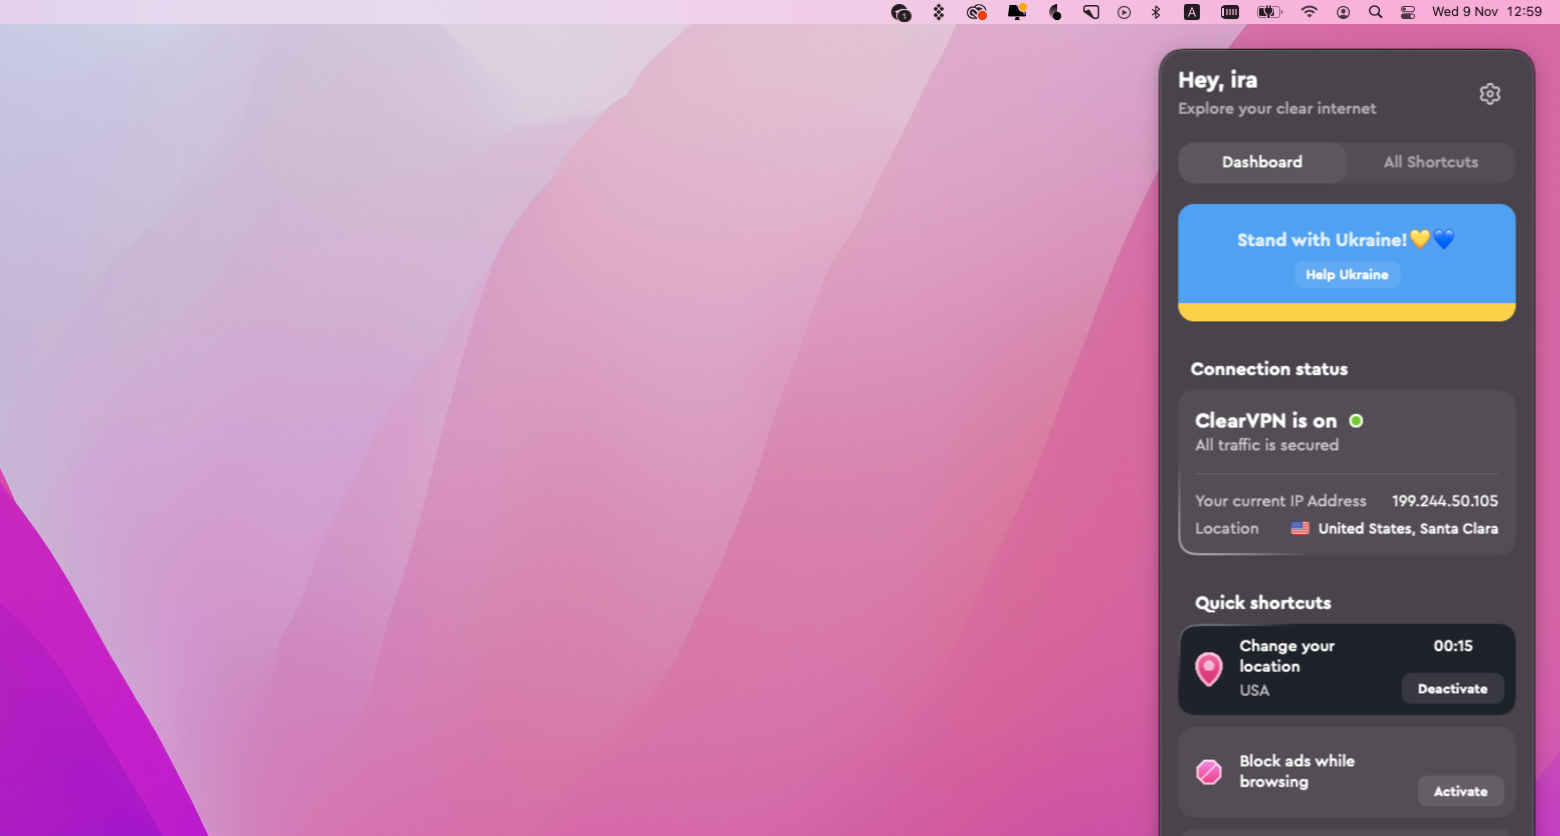Click the Hey, ira greeting
The width and height of the screenshot is (1560, 836).
click(1217, 80)
